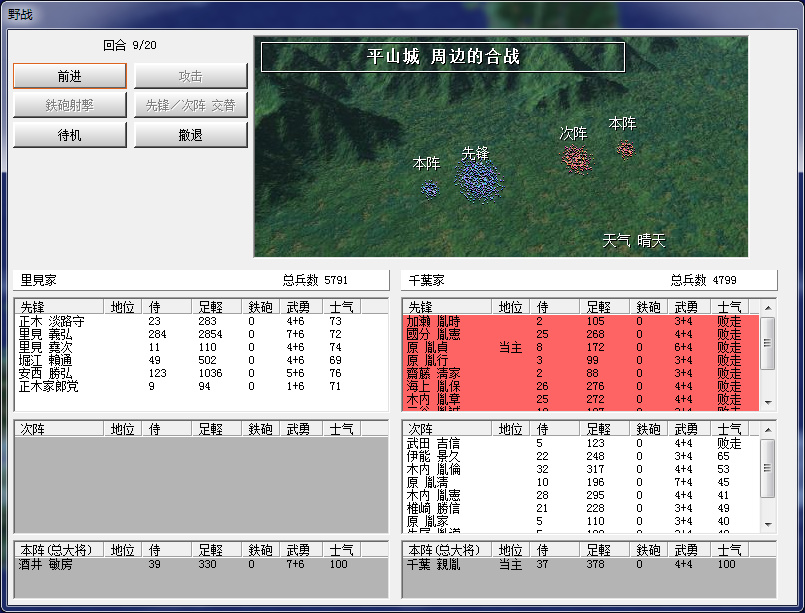Image resolution: width=805 pixels, height=613 pixels.
Task: Select row 木内 胤章
Action: pos(581,399)
